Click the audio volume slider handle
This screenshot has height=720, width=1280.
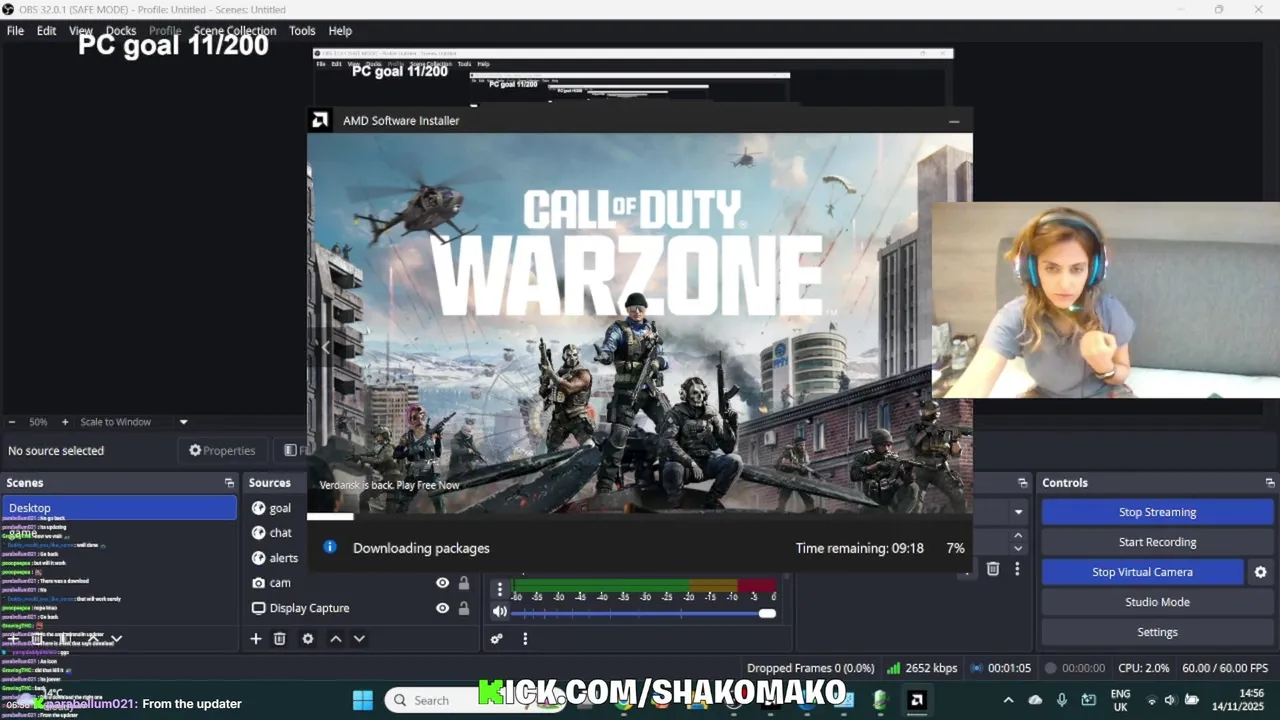(x=767, y=613)
